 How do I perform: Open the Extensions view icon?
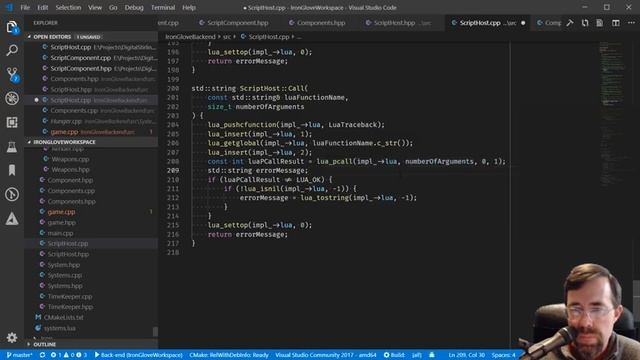point(12,122)
